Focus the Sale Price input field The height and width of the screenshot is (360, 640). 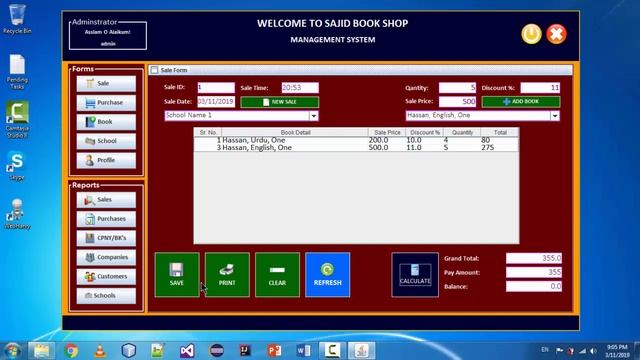pyautogui.click(x=458, y=101)
